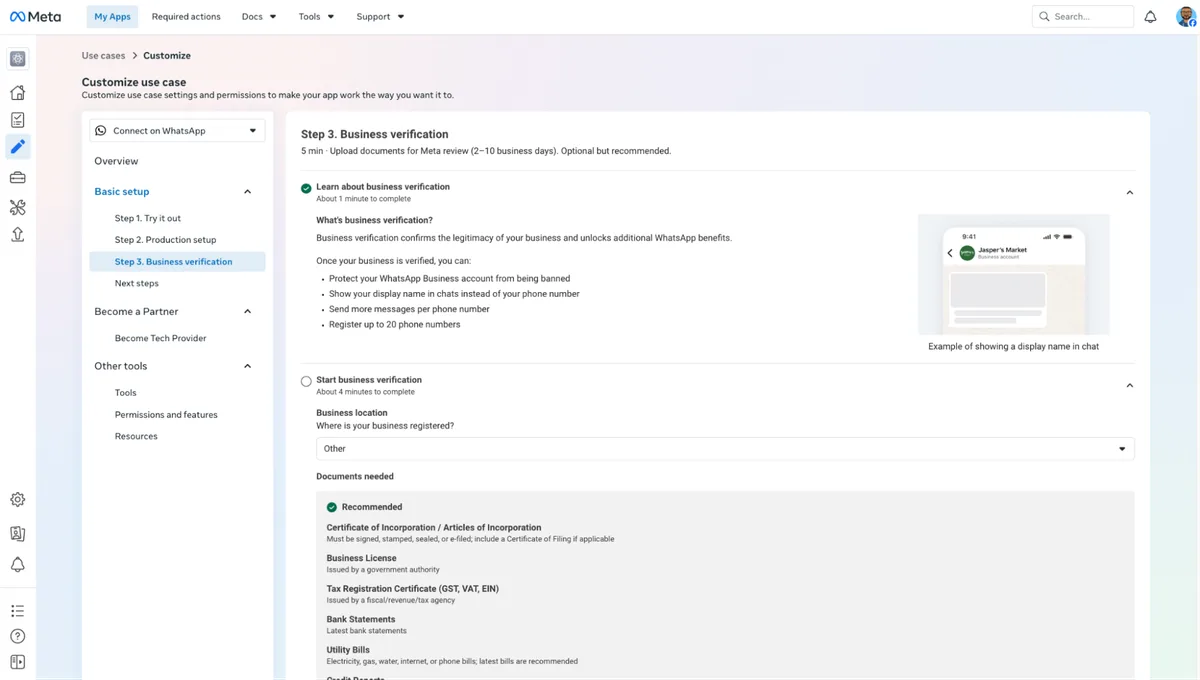The image size is (1200, 680).
Task: Open the profile avatar menu
Action: pyautogui.click(x=1186, y=17)
